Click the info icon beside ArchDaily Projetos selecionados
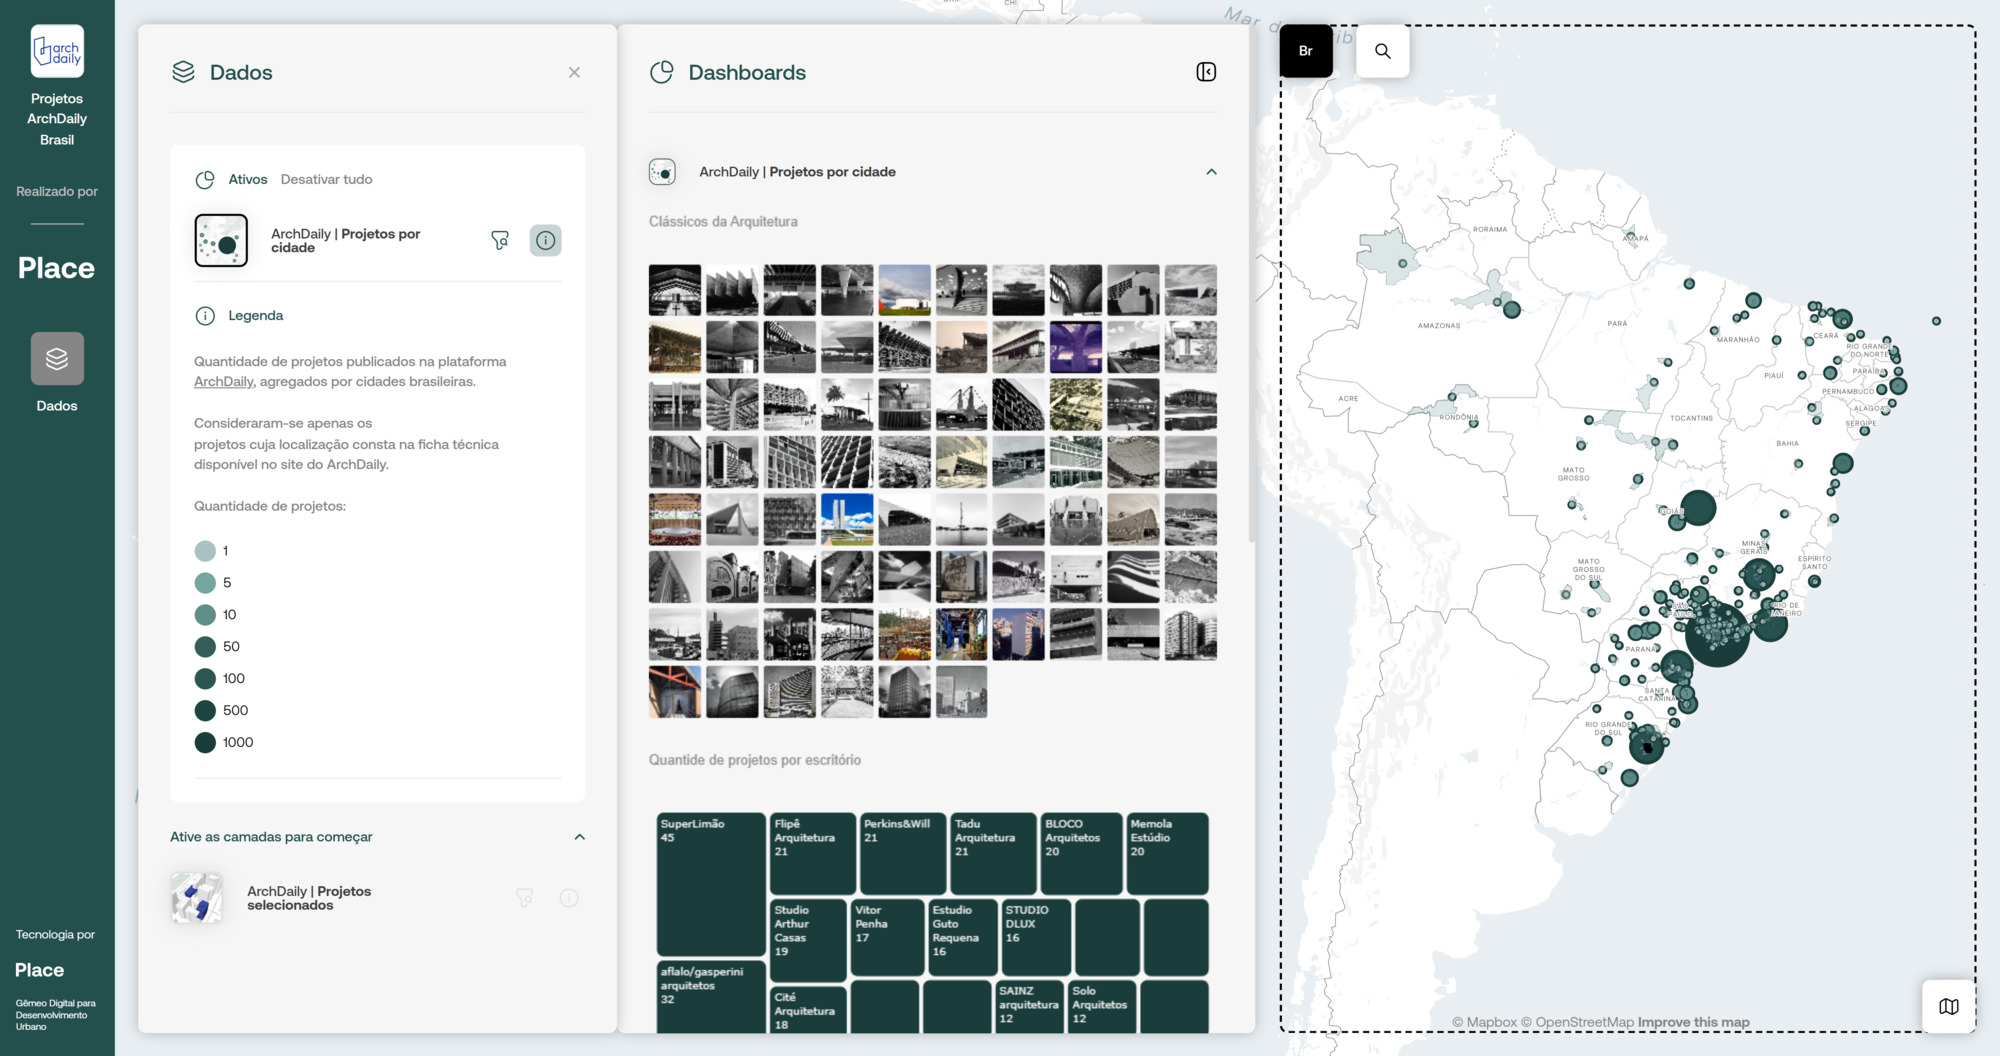 pyautogui.click(x=569, y=898)
